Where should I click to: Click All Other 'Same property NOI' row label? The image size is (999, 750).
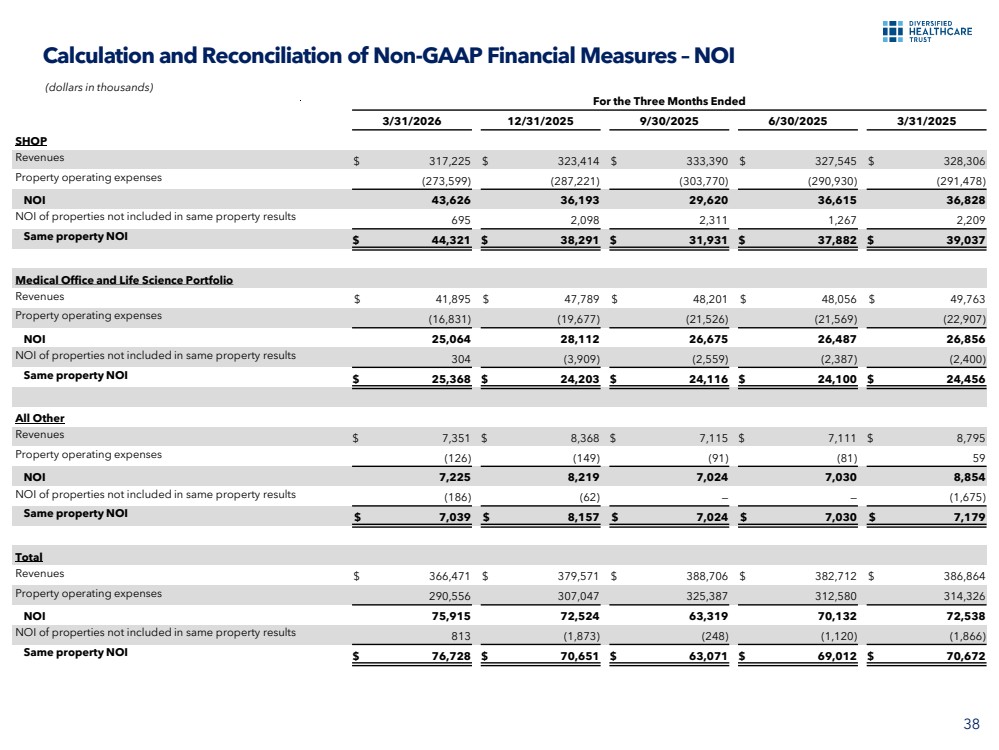[x=75, y=513]
